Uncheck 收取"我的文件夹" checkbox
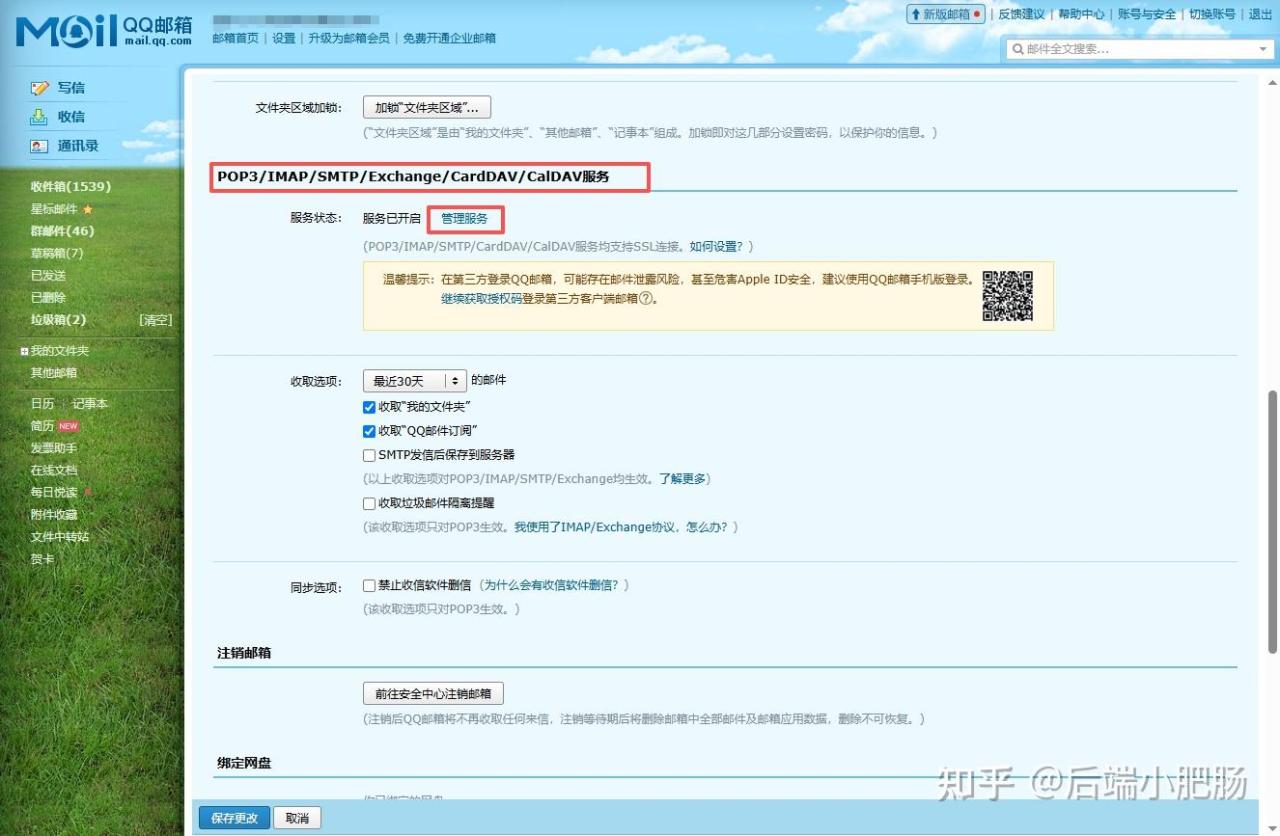Viewport: 1280px width, 836px height. (369, 407)
